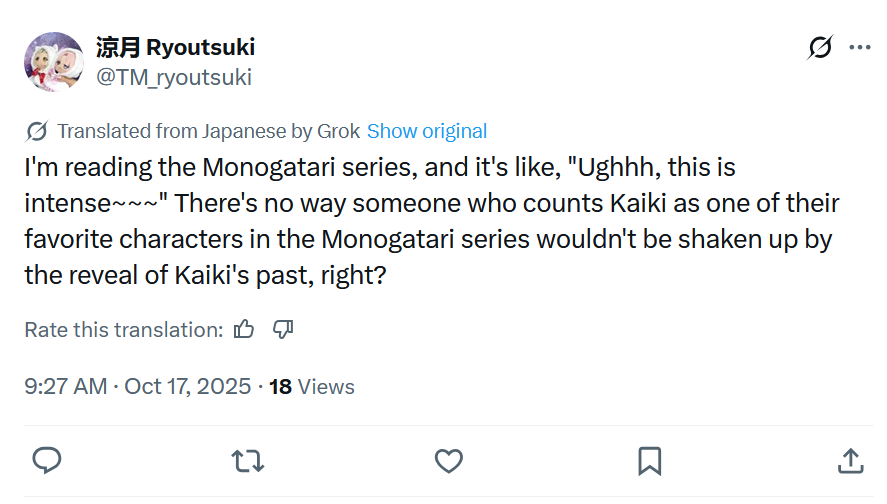Rate the translation with thumbs up
The height and width of the screenshot is (504, 887).
[244, 329]
